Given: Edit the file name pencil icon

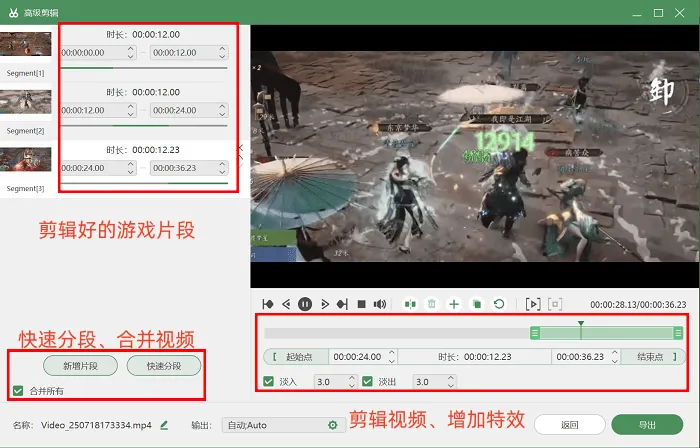Looking at the screenshot, I should point(164,425).
